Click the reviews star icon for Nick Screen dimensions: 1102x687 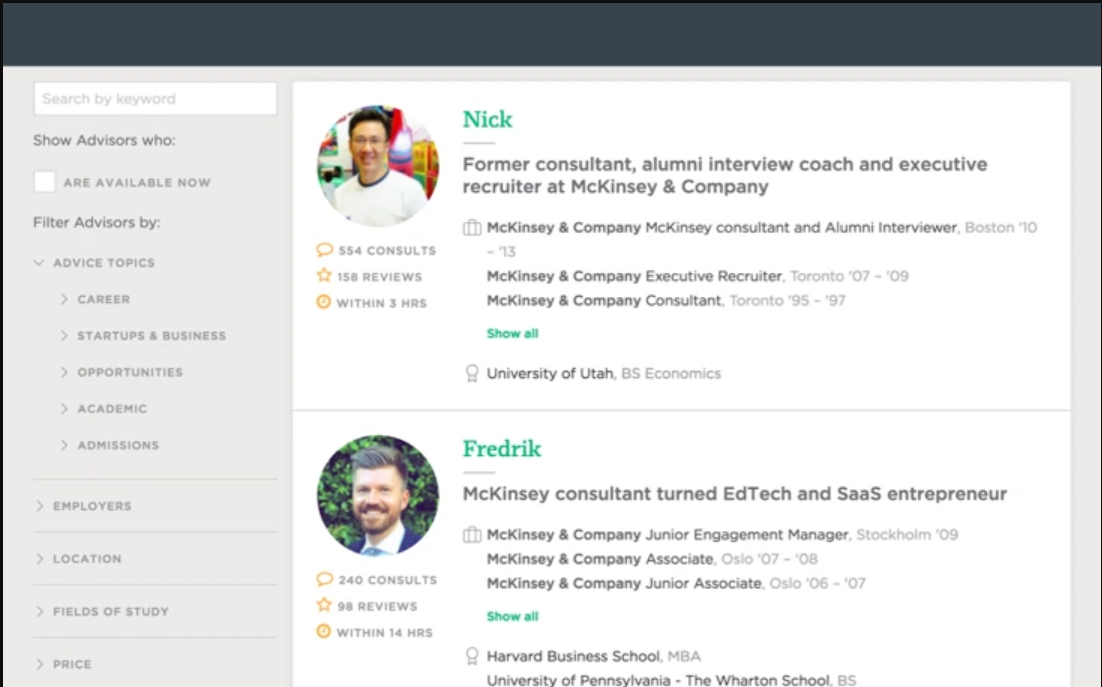[x=324, y=276]
